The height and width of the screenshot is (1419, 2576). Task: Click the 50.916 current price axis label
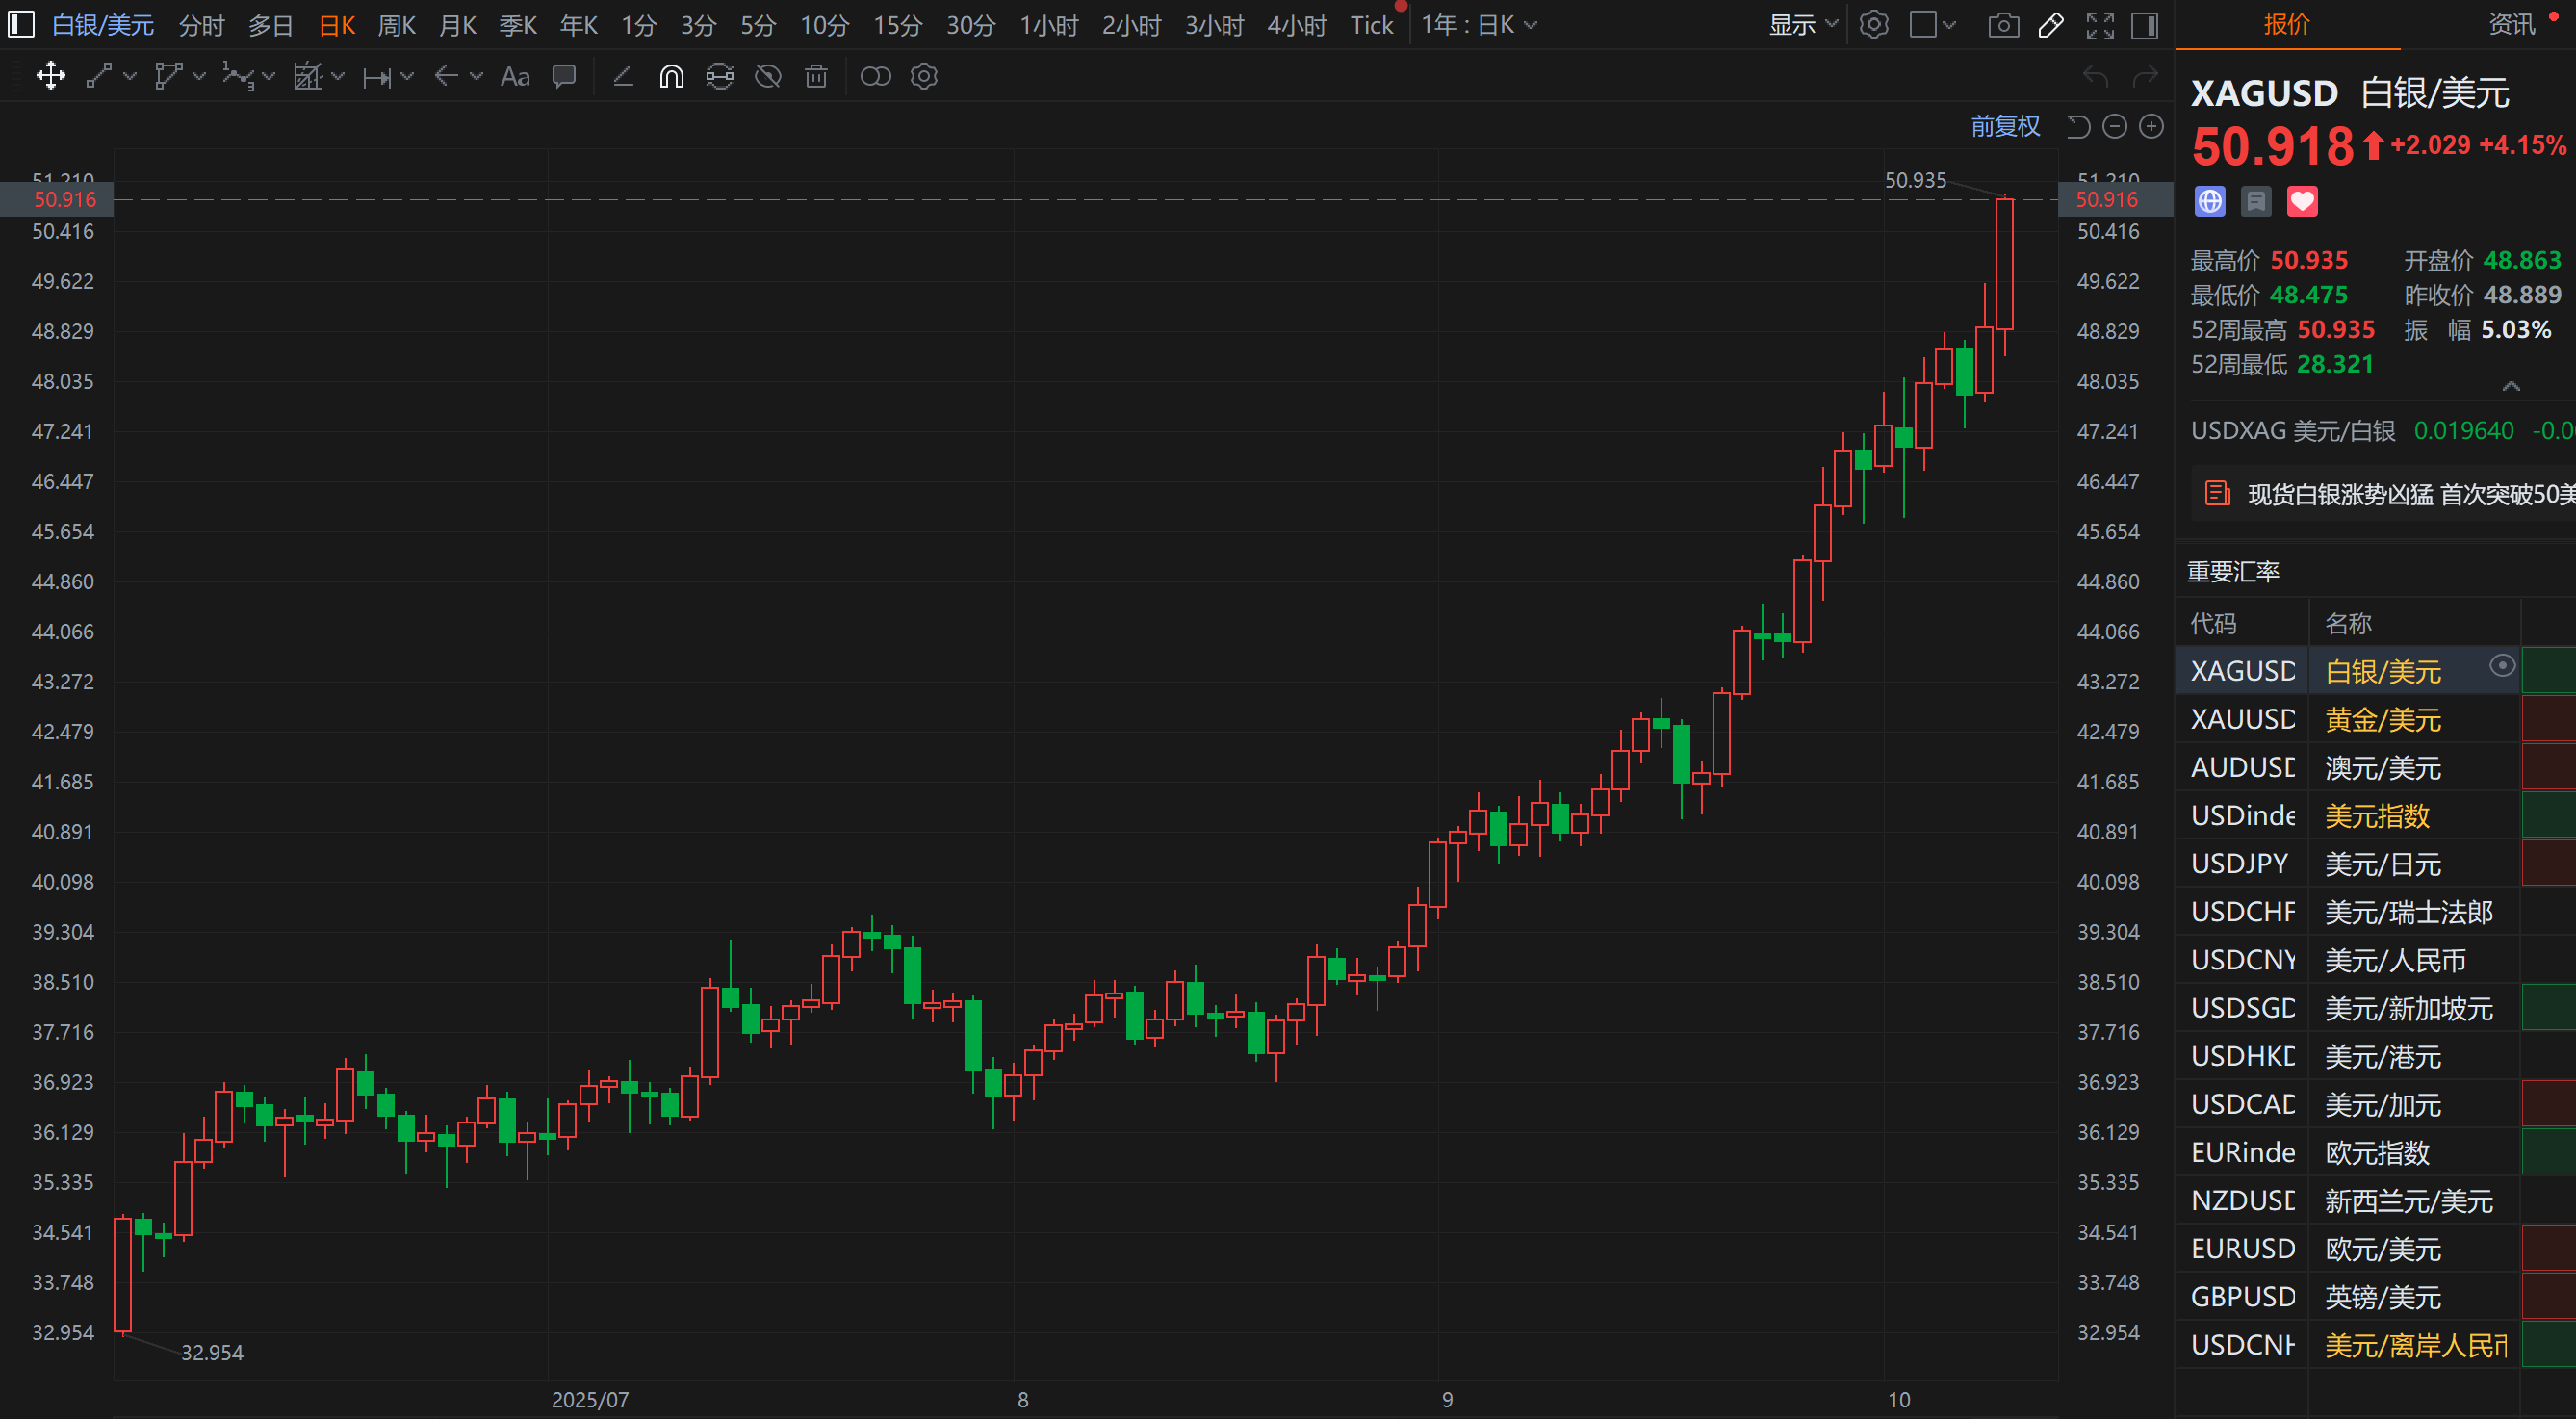tap(2106, 199)
